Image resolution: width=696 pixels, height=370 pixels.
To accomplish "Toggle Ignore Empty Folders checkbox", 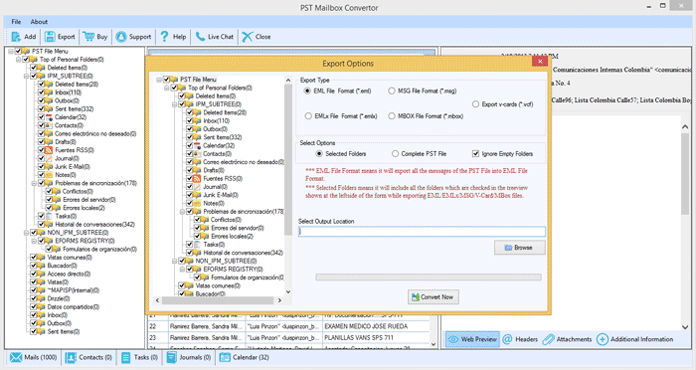I will tap(475, 154).
